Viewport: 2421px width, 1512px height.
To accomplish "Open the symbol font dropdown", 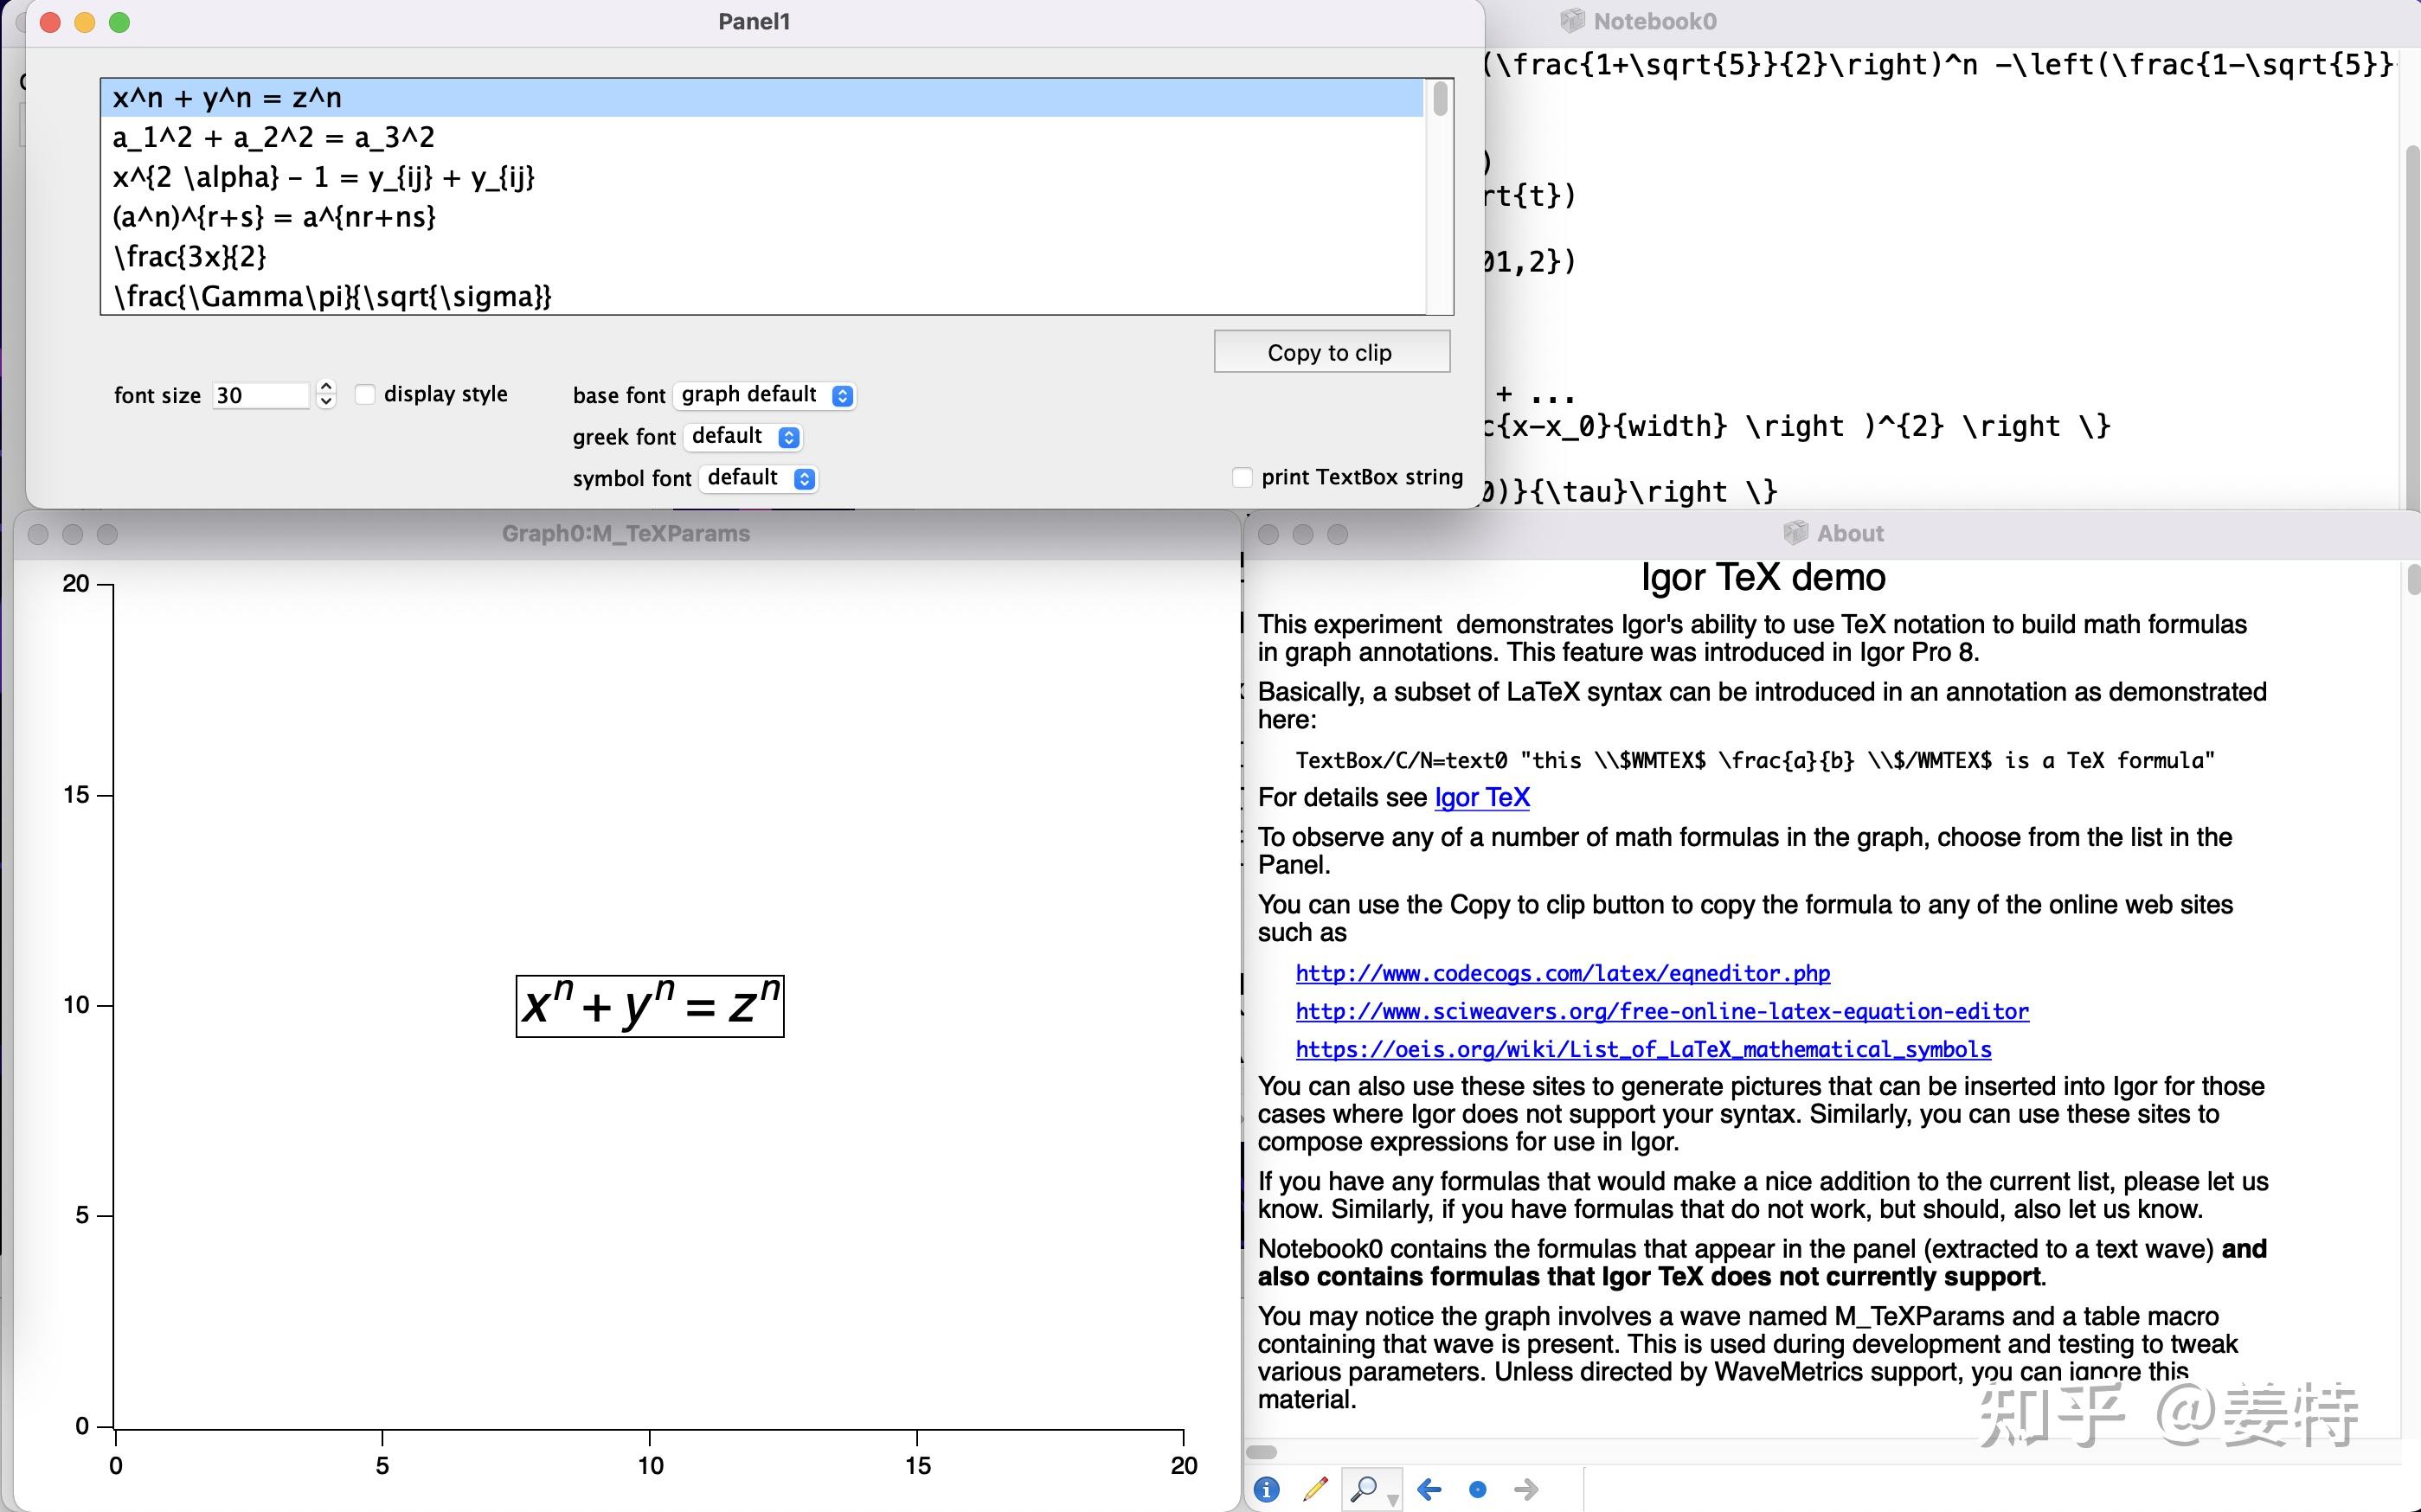I will (759, 478).
